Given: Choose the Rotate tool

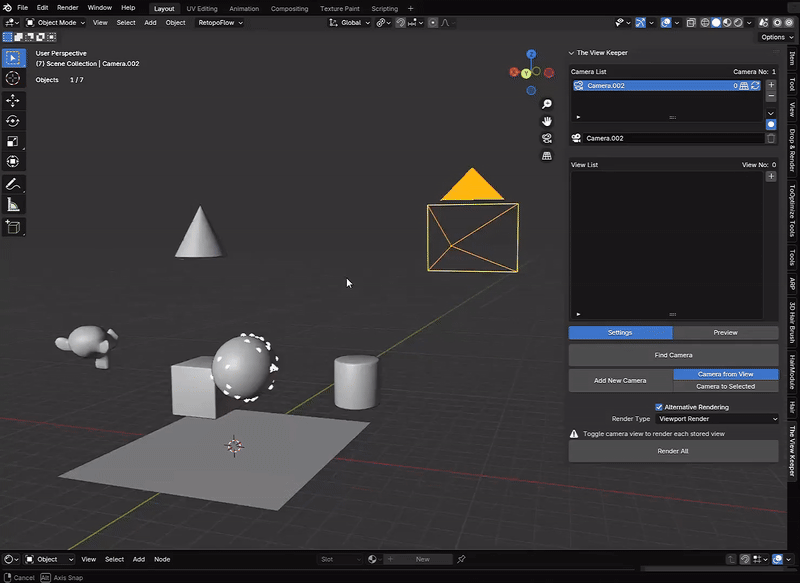Looking at the screenshot, I should click(x=13, y=121).
